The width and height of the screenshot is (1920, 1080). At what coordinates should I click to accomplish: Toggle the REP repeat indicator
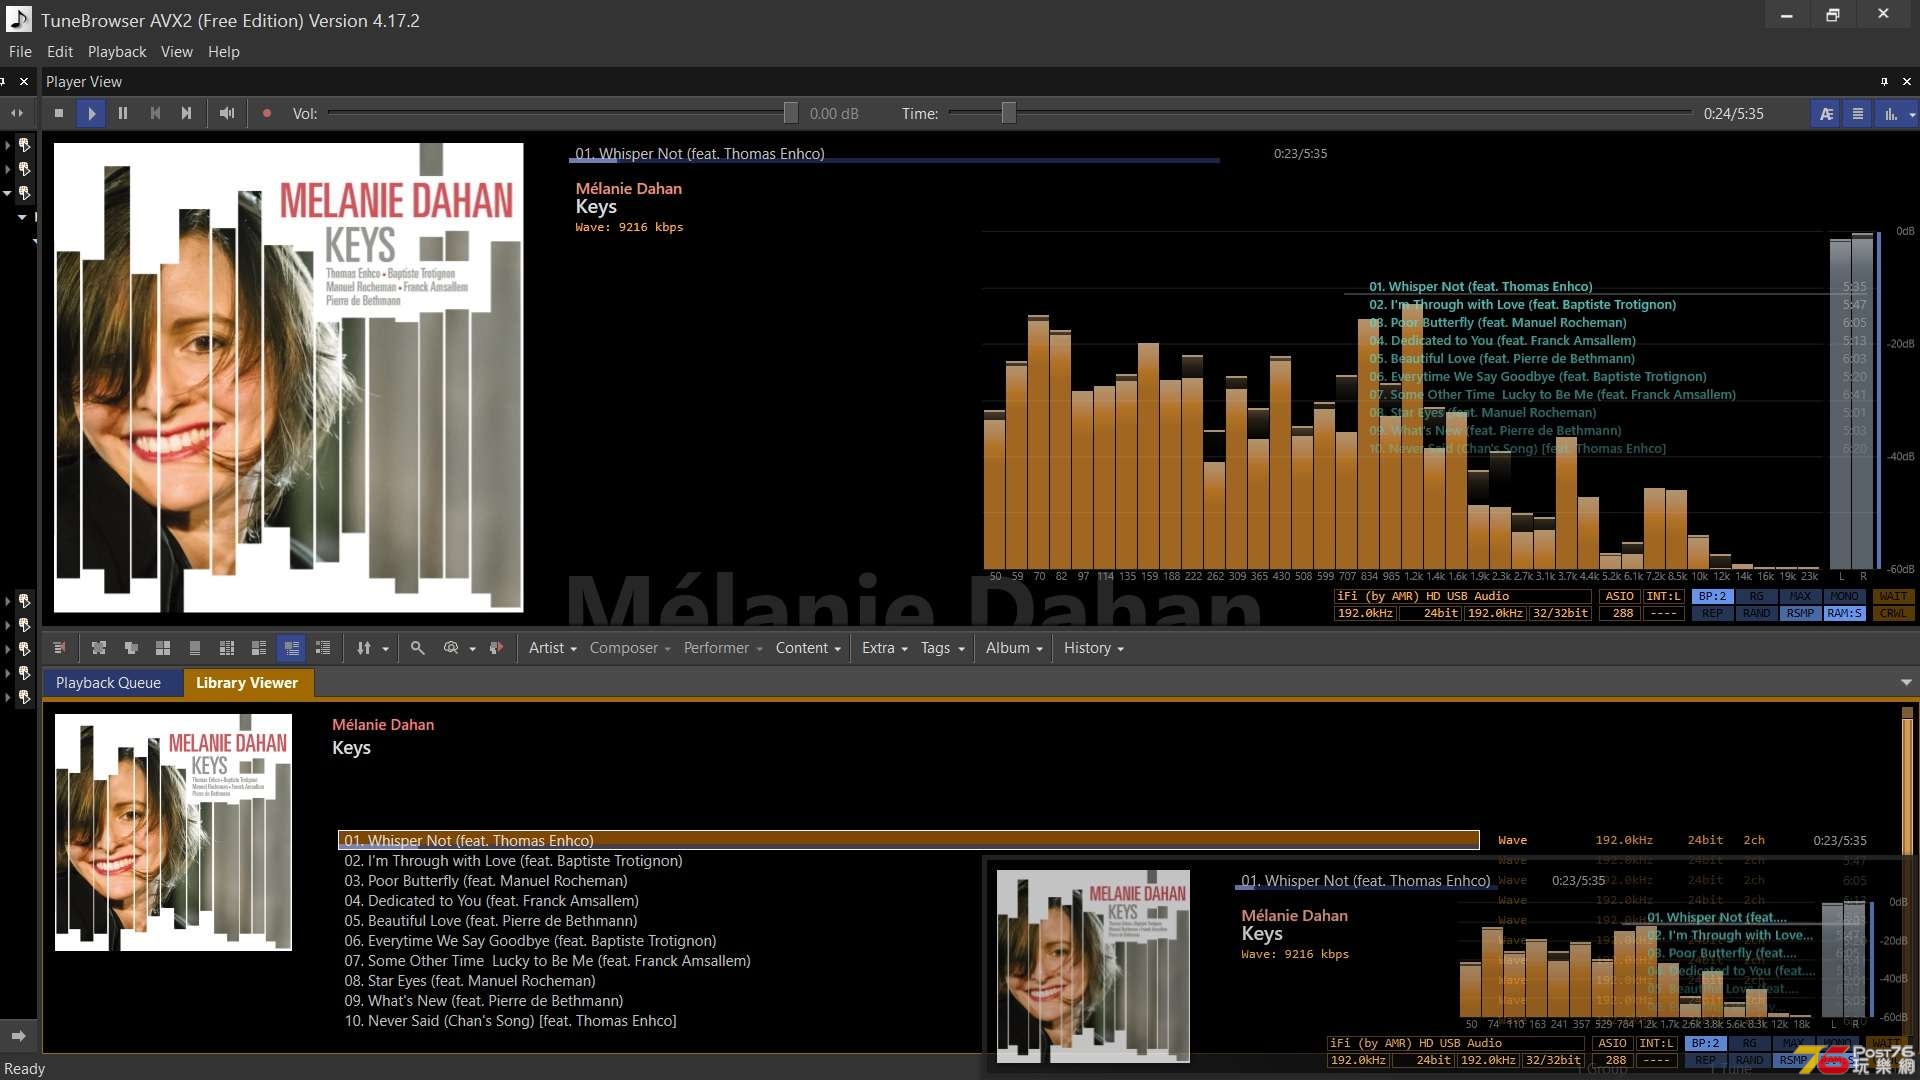[1713, 614]
